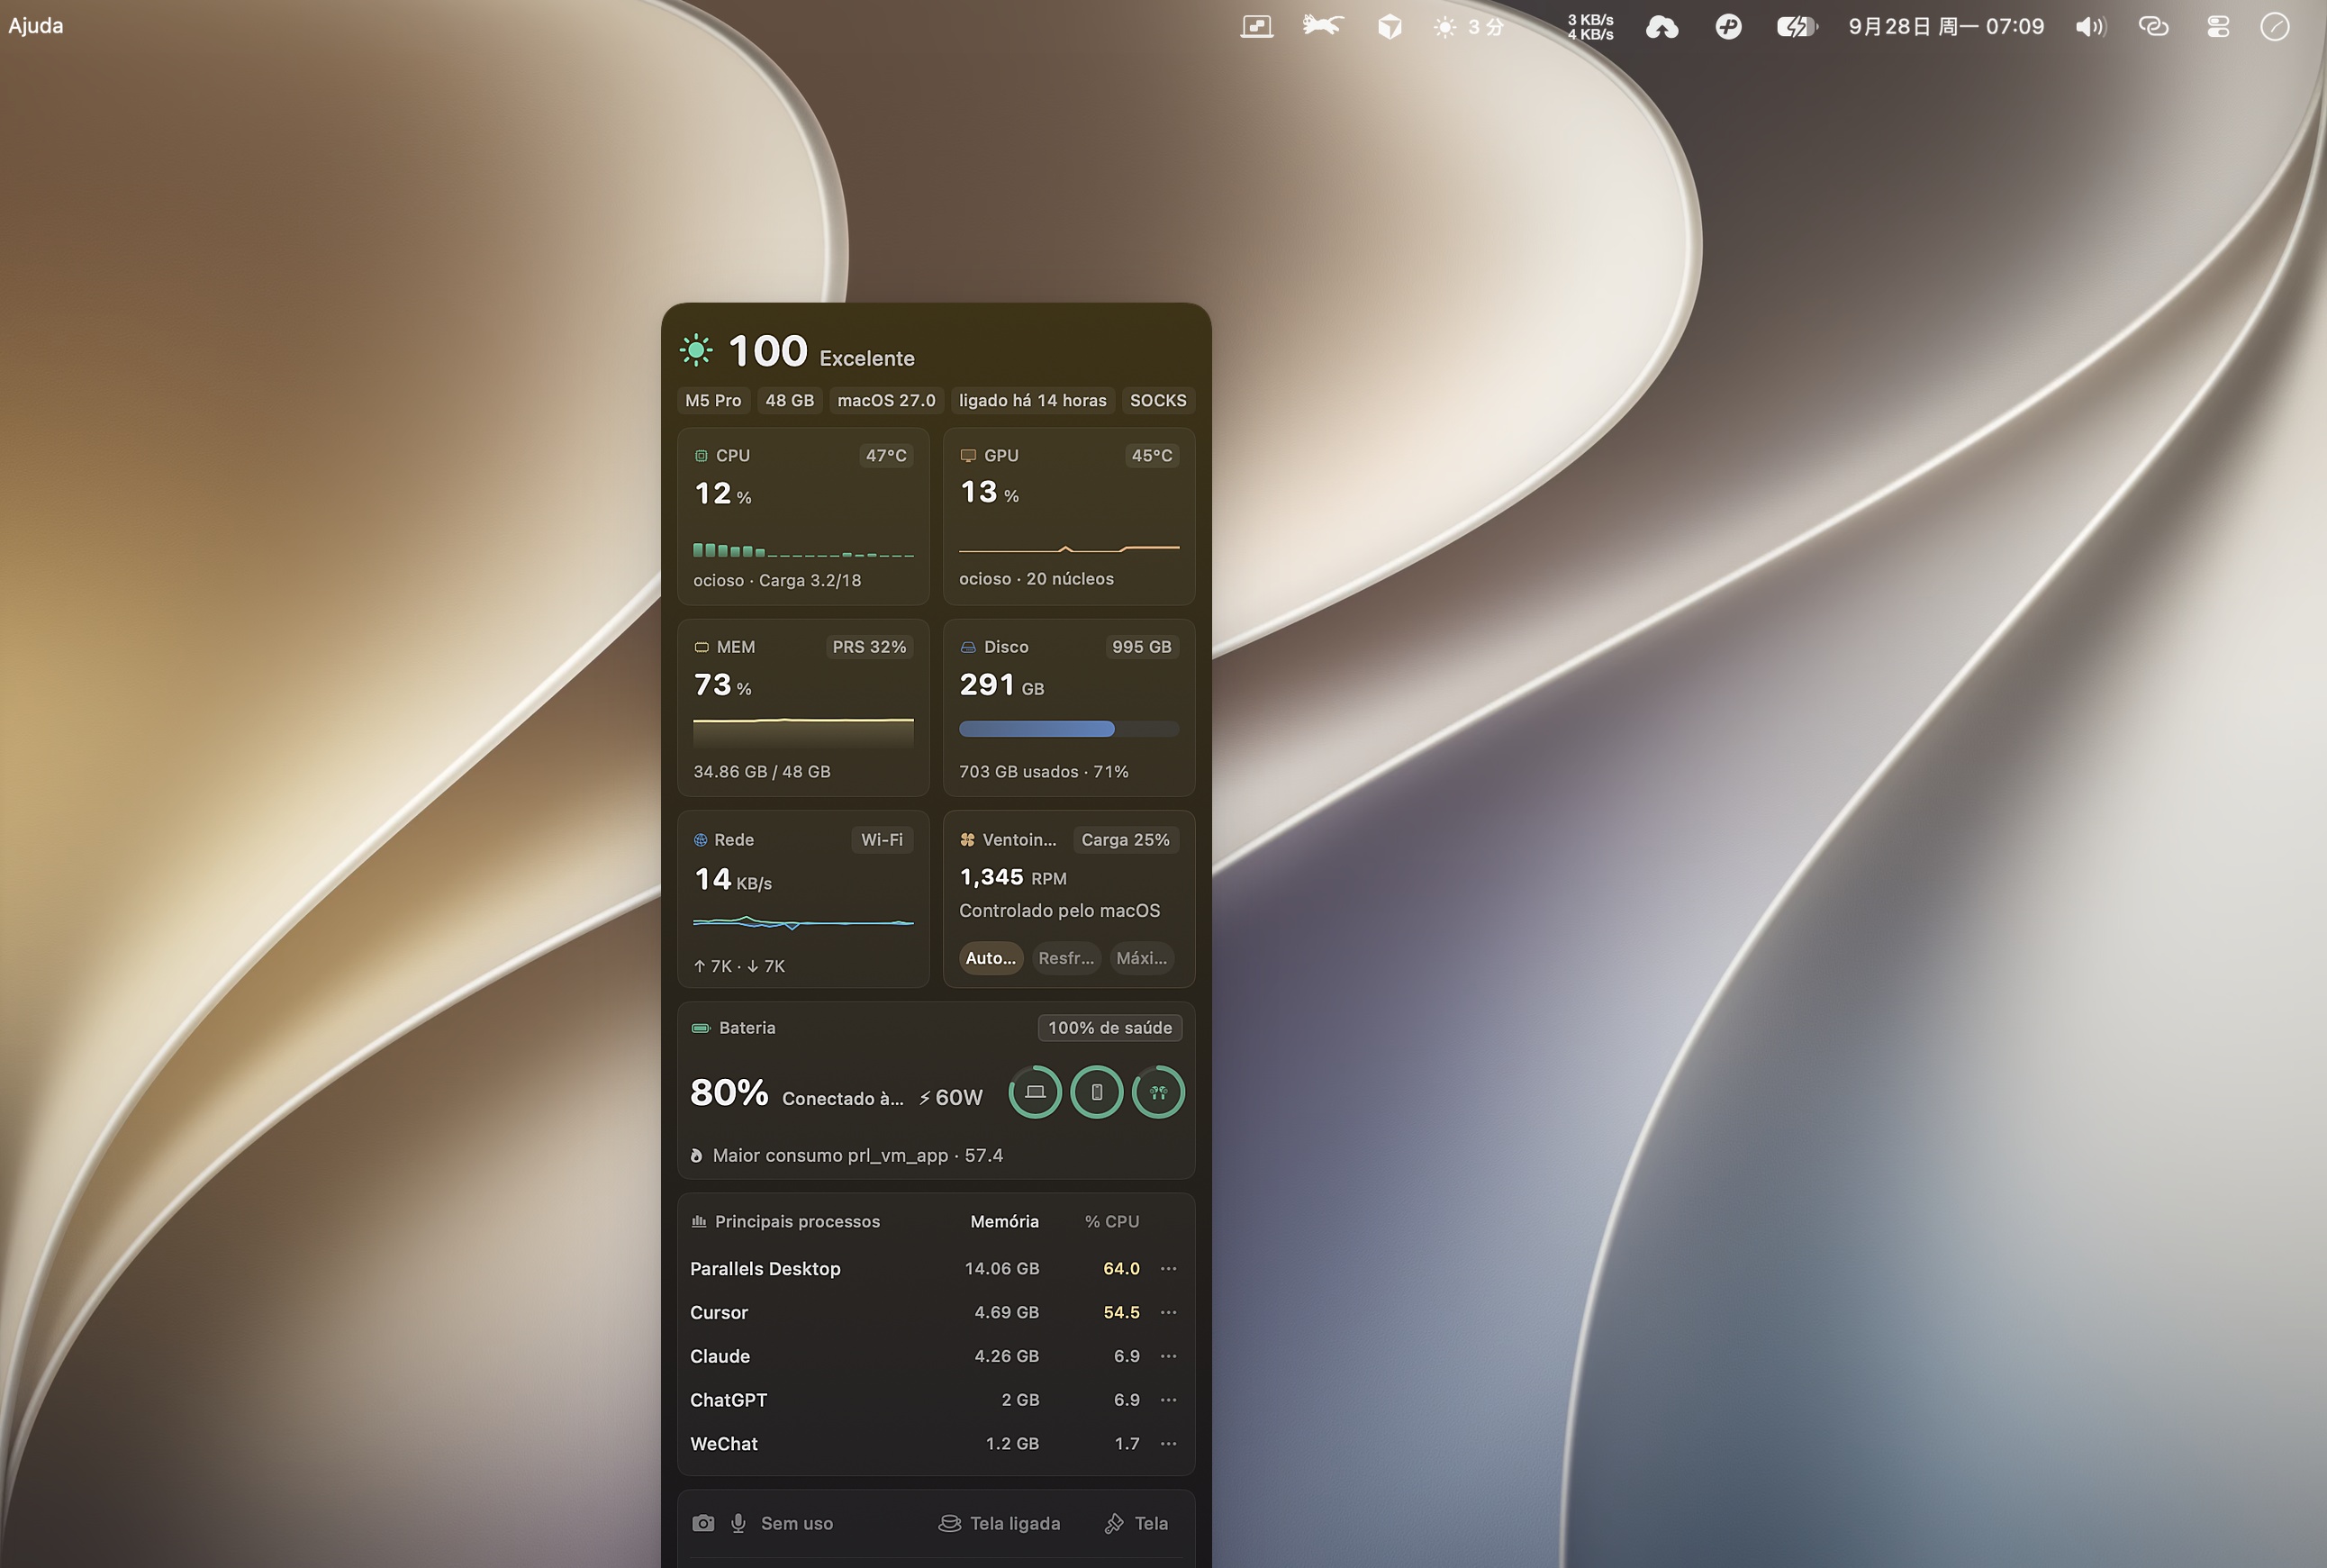Open the date and time 07:09 clock

pos(1946,27)
